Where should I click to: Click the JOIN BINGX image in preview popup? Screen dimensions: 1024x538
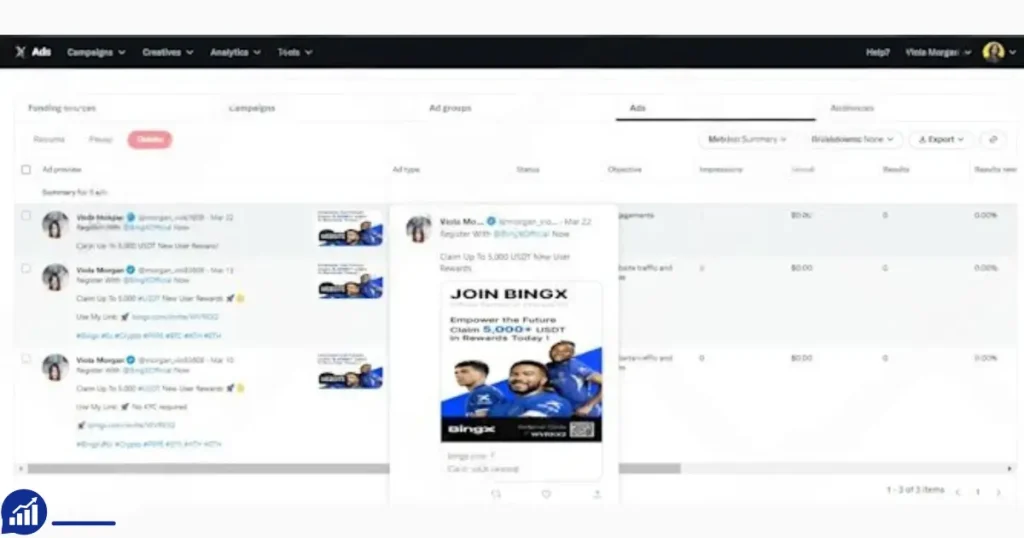[x=521, y=362]
